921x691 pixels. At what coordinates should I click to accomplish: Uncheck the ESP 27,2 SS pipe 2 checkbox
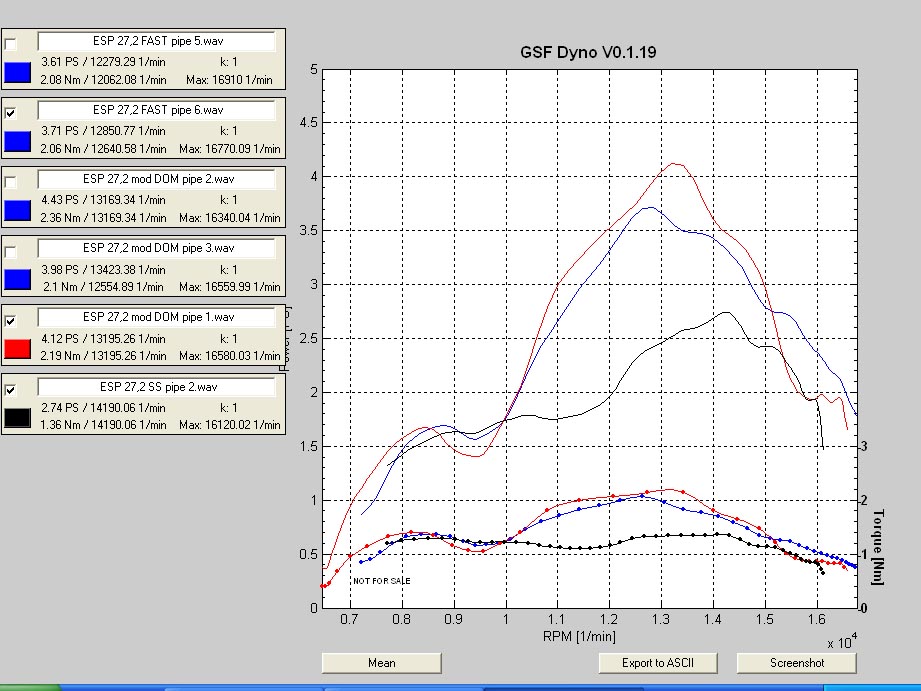click(11, 390)
